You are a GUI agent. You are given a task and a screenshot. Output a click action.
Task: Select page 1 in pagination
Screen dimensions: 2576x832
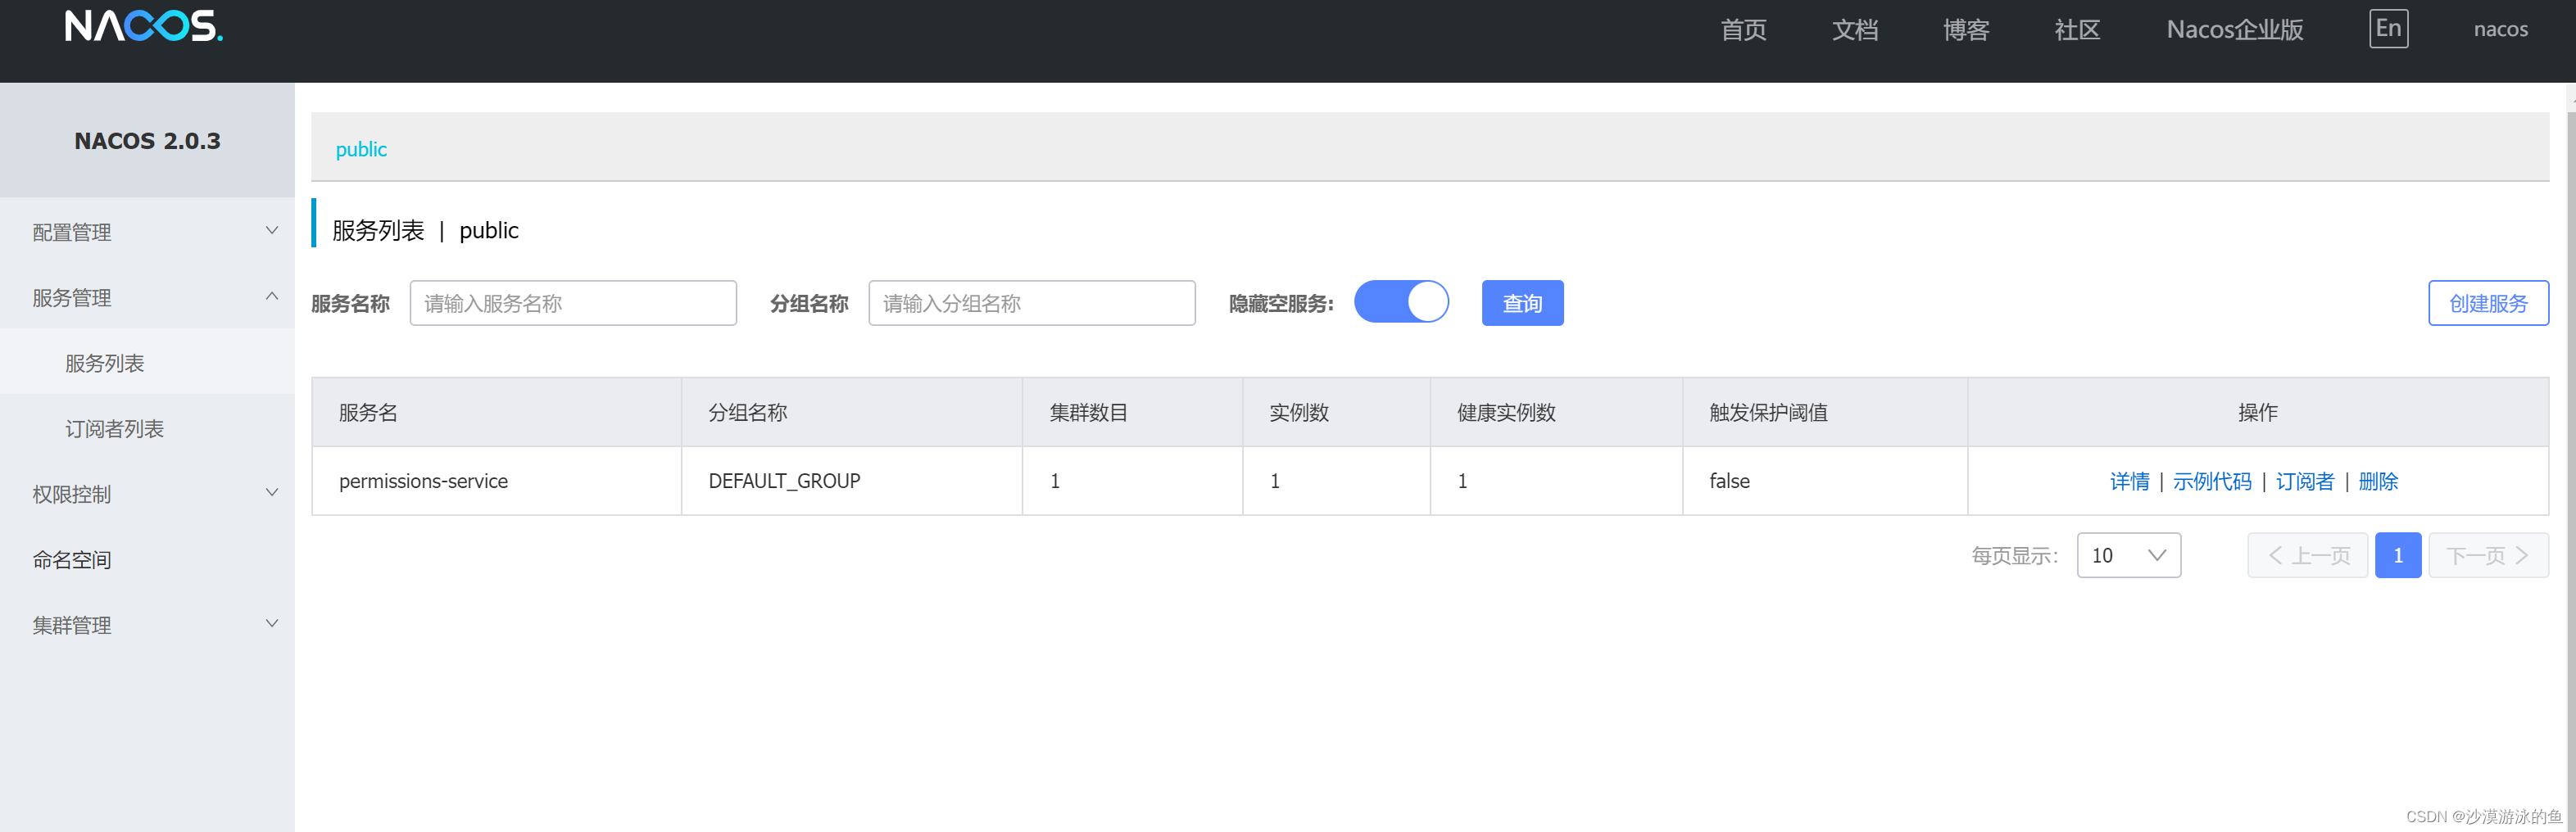[2398, 555]
